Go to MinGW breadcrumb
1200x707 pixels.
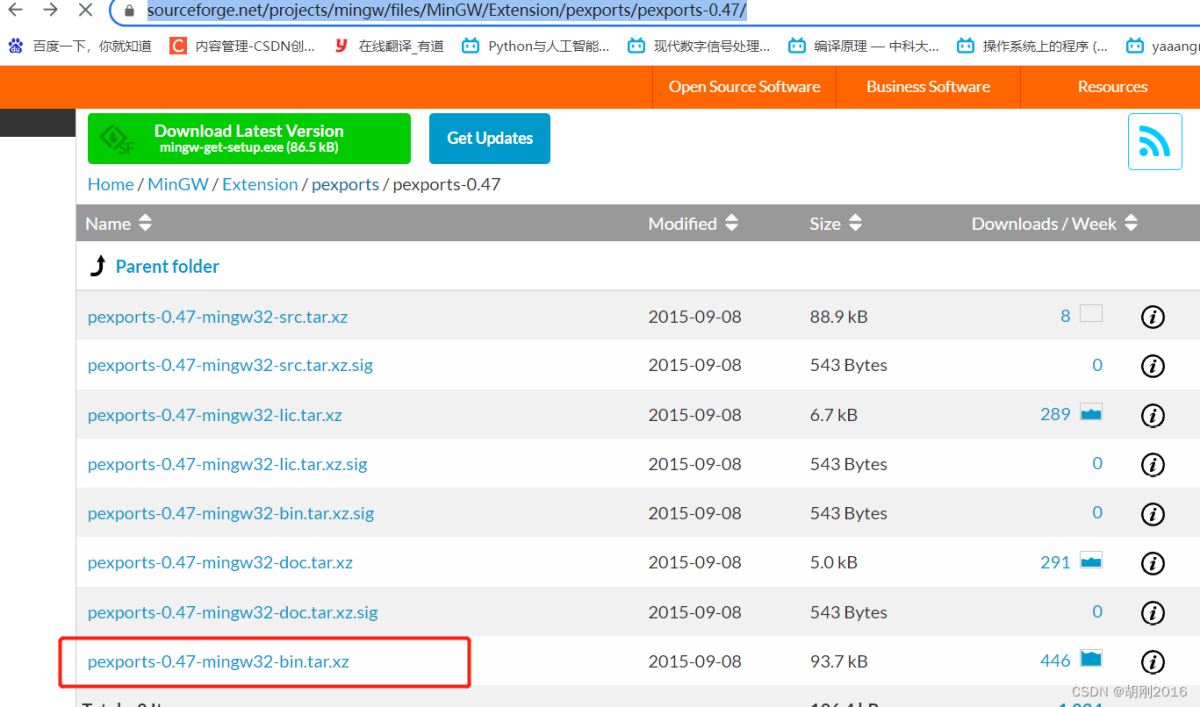point(178,184)
